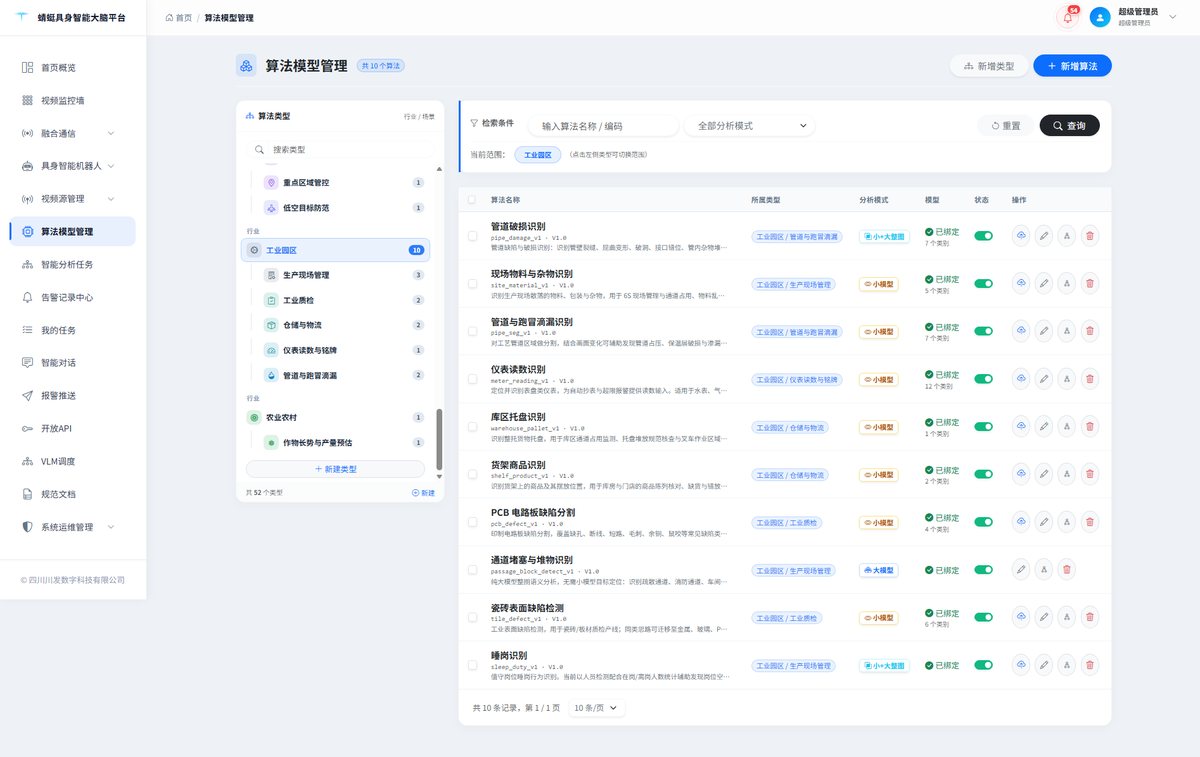Toggle the status switch for 管道破损识别
Screen dimensions: 1200x757
click(x=983, y=236)
